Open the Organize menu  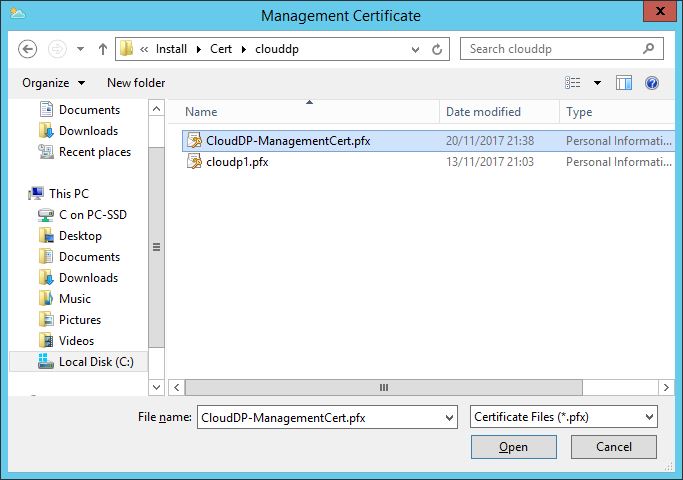point(53,83)
